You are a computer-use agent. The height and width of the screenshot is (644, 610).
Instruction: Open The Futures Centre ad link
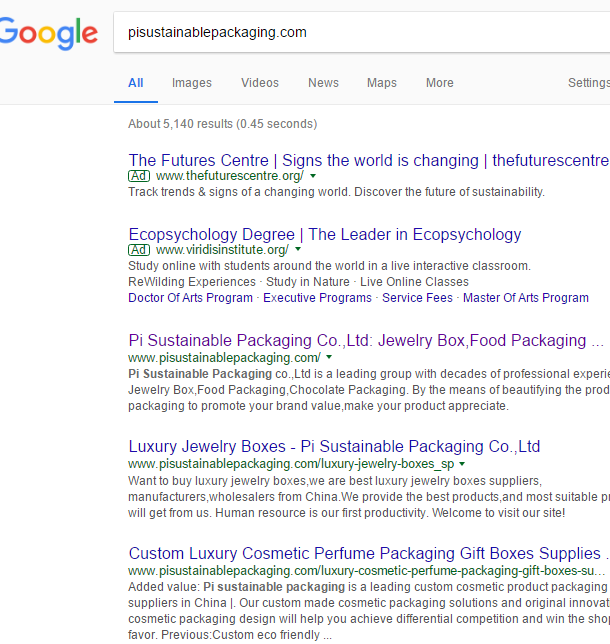click(x=368, y=160)
